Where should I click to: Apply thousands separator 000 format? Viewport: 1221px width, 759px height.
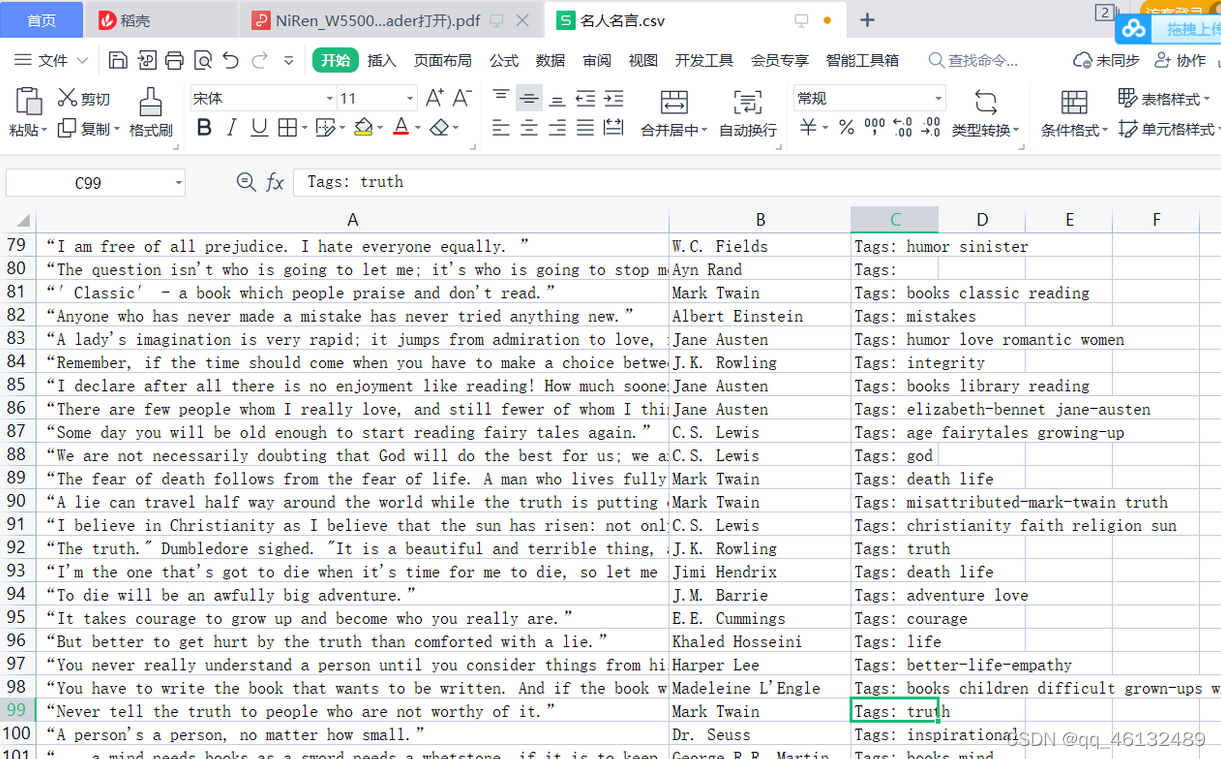point(874,128)
